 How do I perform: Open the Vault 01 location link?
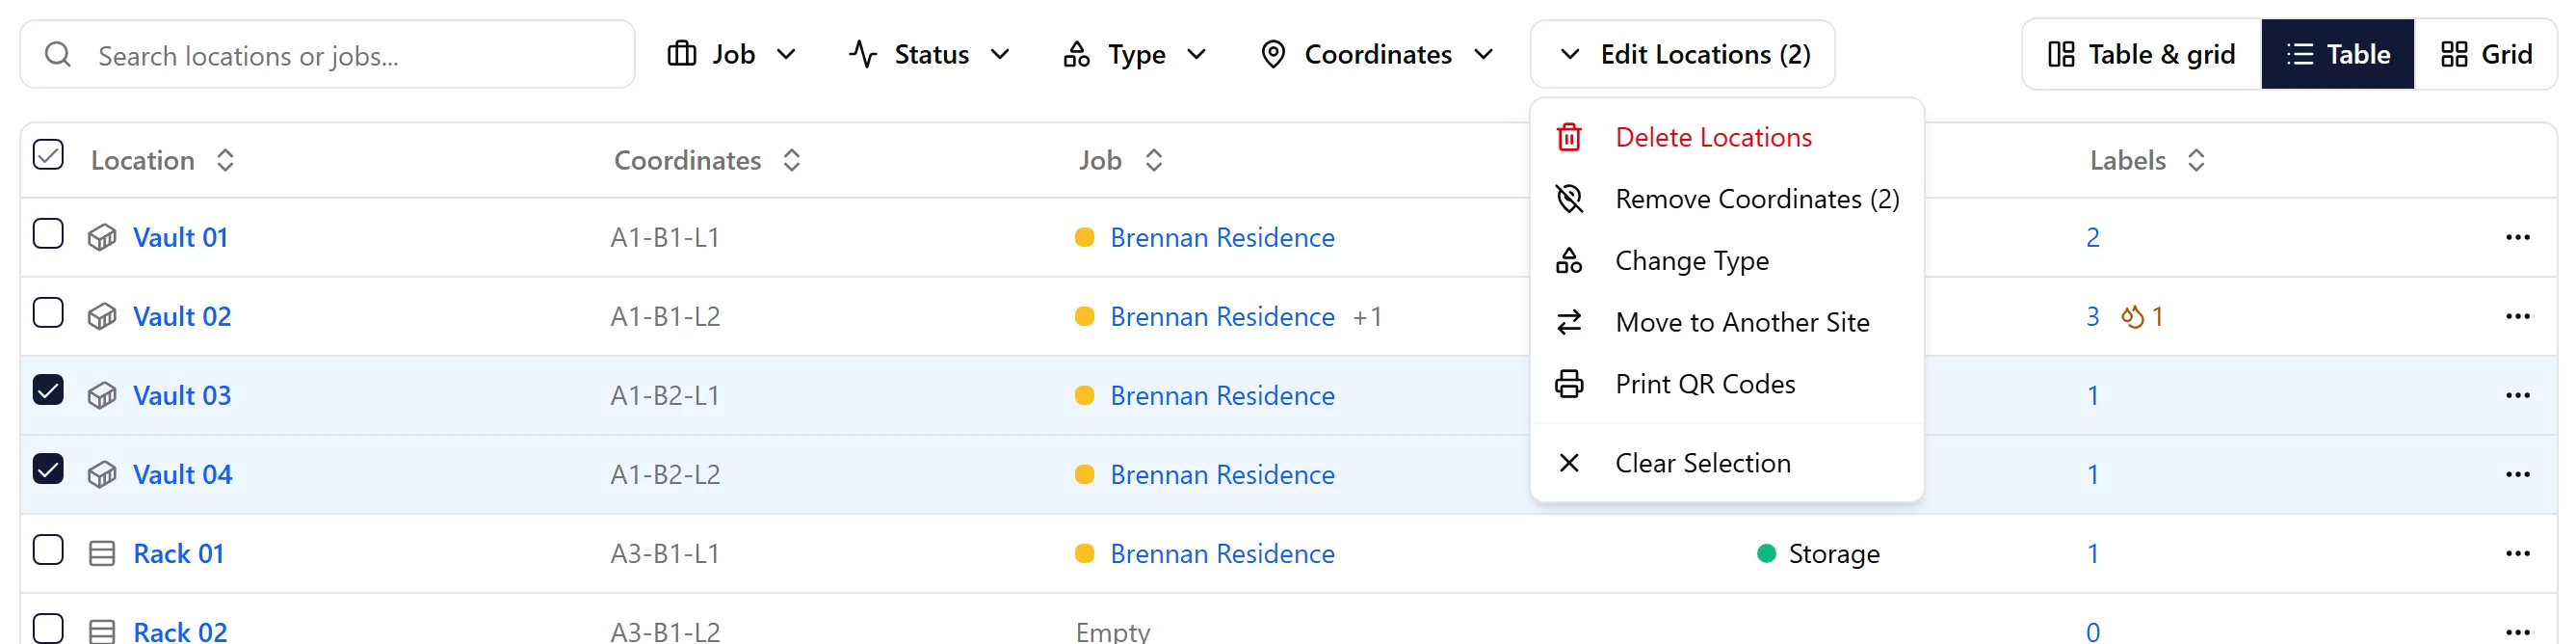click(x=181, y=238)
